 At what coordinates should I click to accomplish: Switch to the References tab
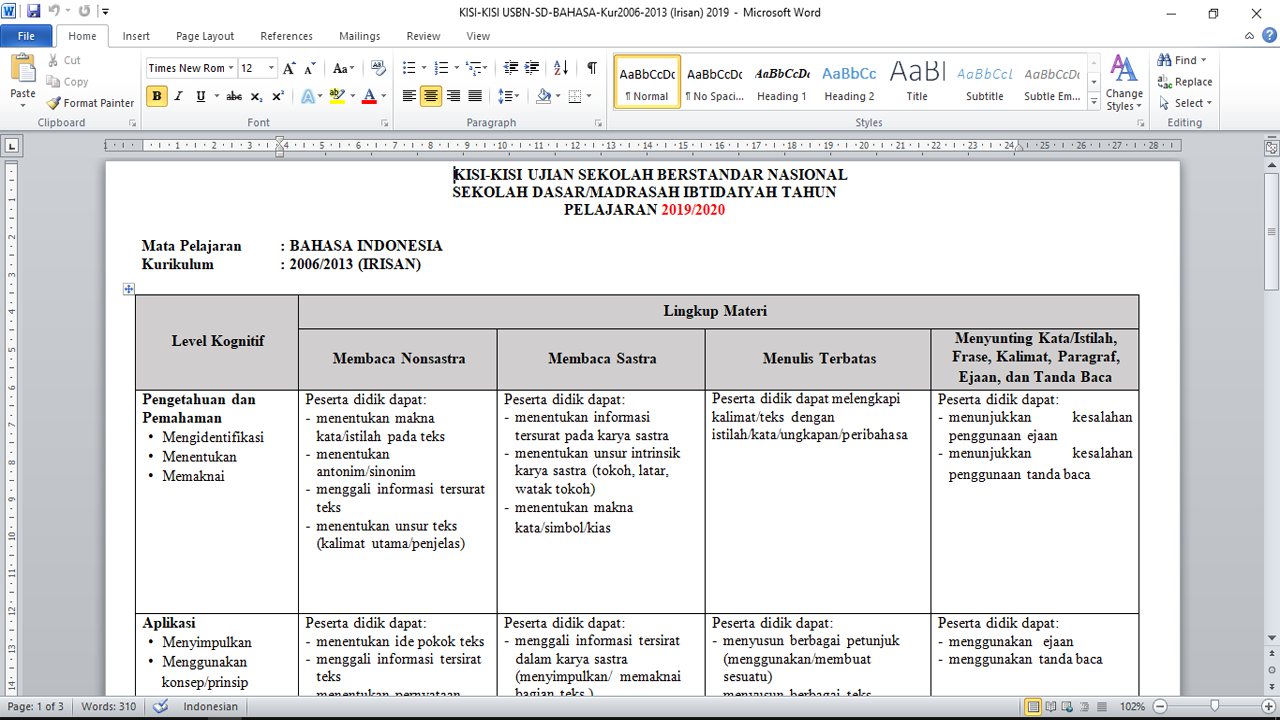click(287, 36)
